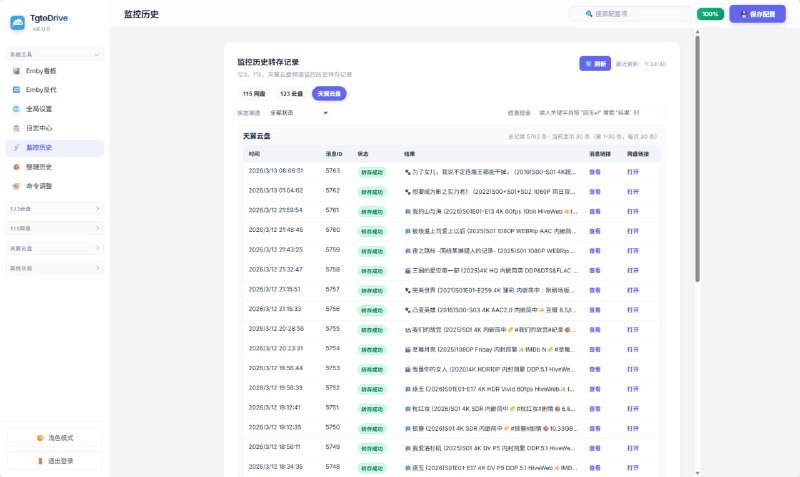Click timestamp 2026/3/13 01:04:02
The height and width of the screenshot is (477, 800).
[x=276, y=190]
